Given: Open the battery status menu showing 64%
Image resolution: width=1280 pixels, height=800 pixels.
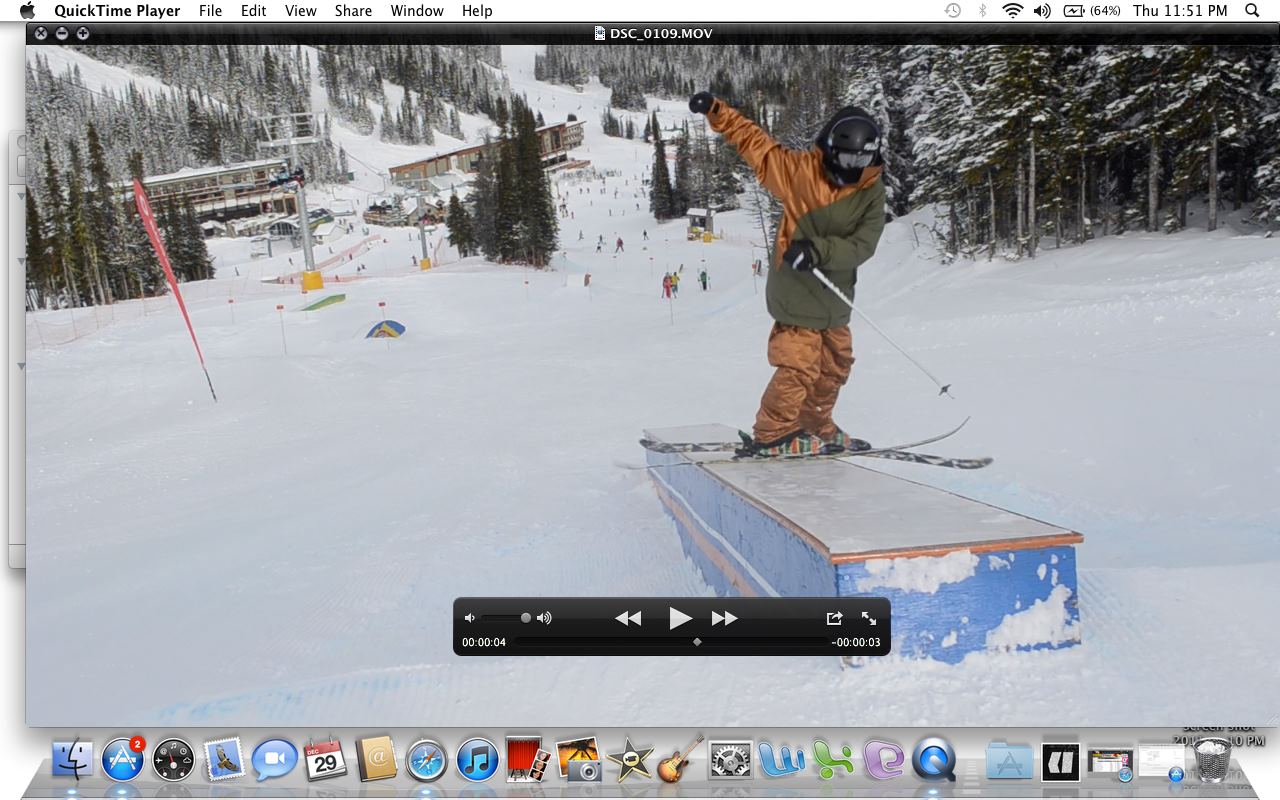Looking at the screenshot, I should point(1078,11).
